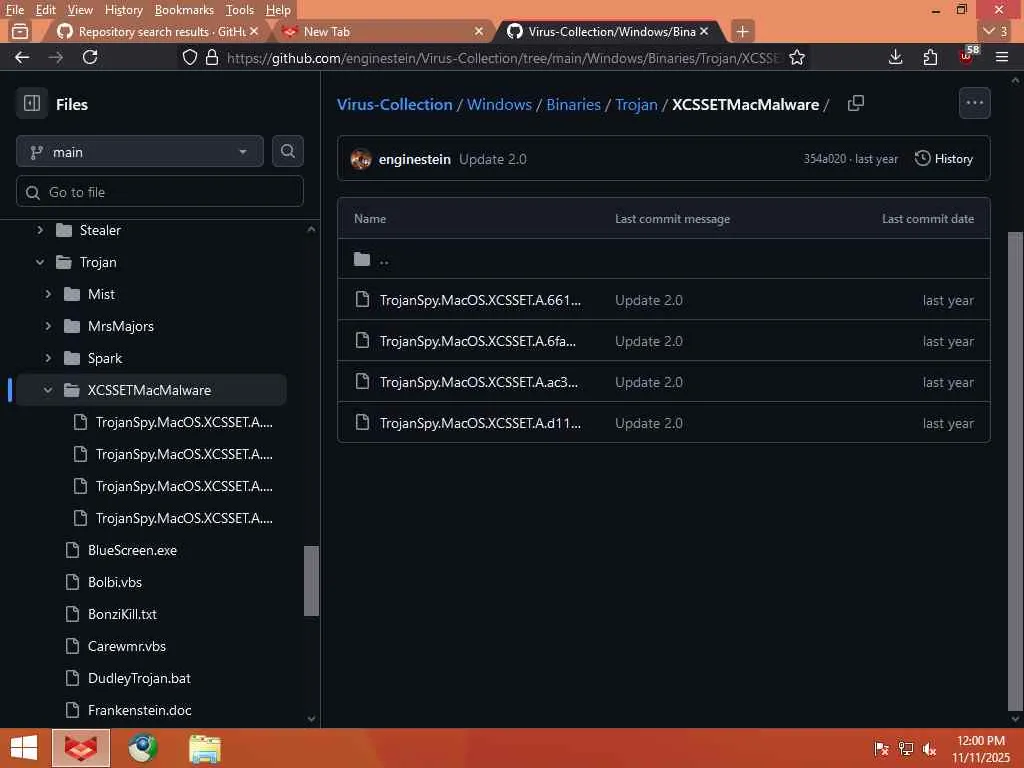The image size is (1024, 768).
Task: Select BlueScreen.exe in file tree
Action: 132,551
